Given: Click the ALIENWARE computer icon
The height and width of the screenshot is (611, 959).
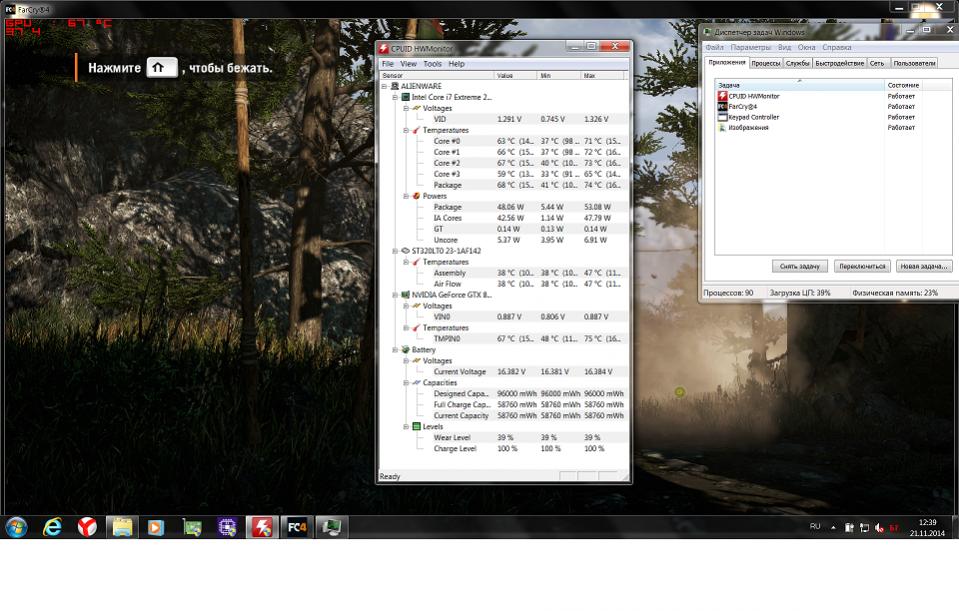Looking at the screenshot, I should click(394, 86).
